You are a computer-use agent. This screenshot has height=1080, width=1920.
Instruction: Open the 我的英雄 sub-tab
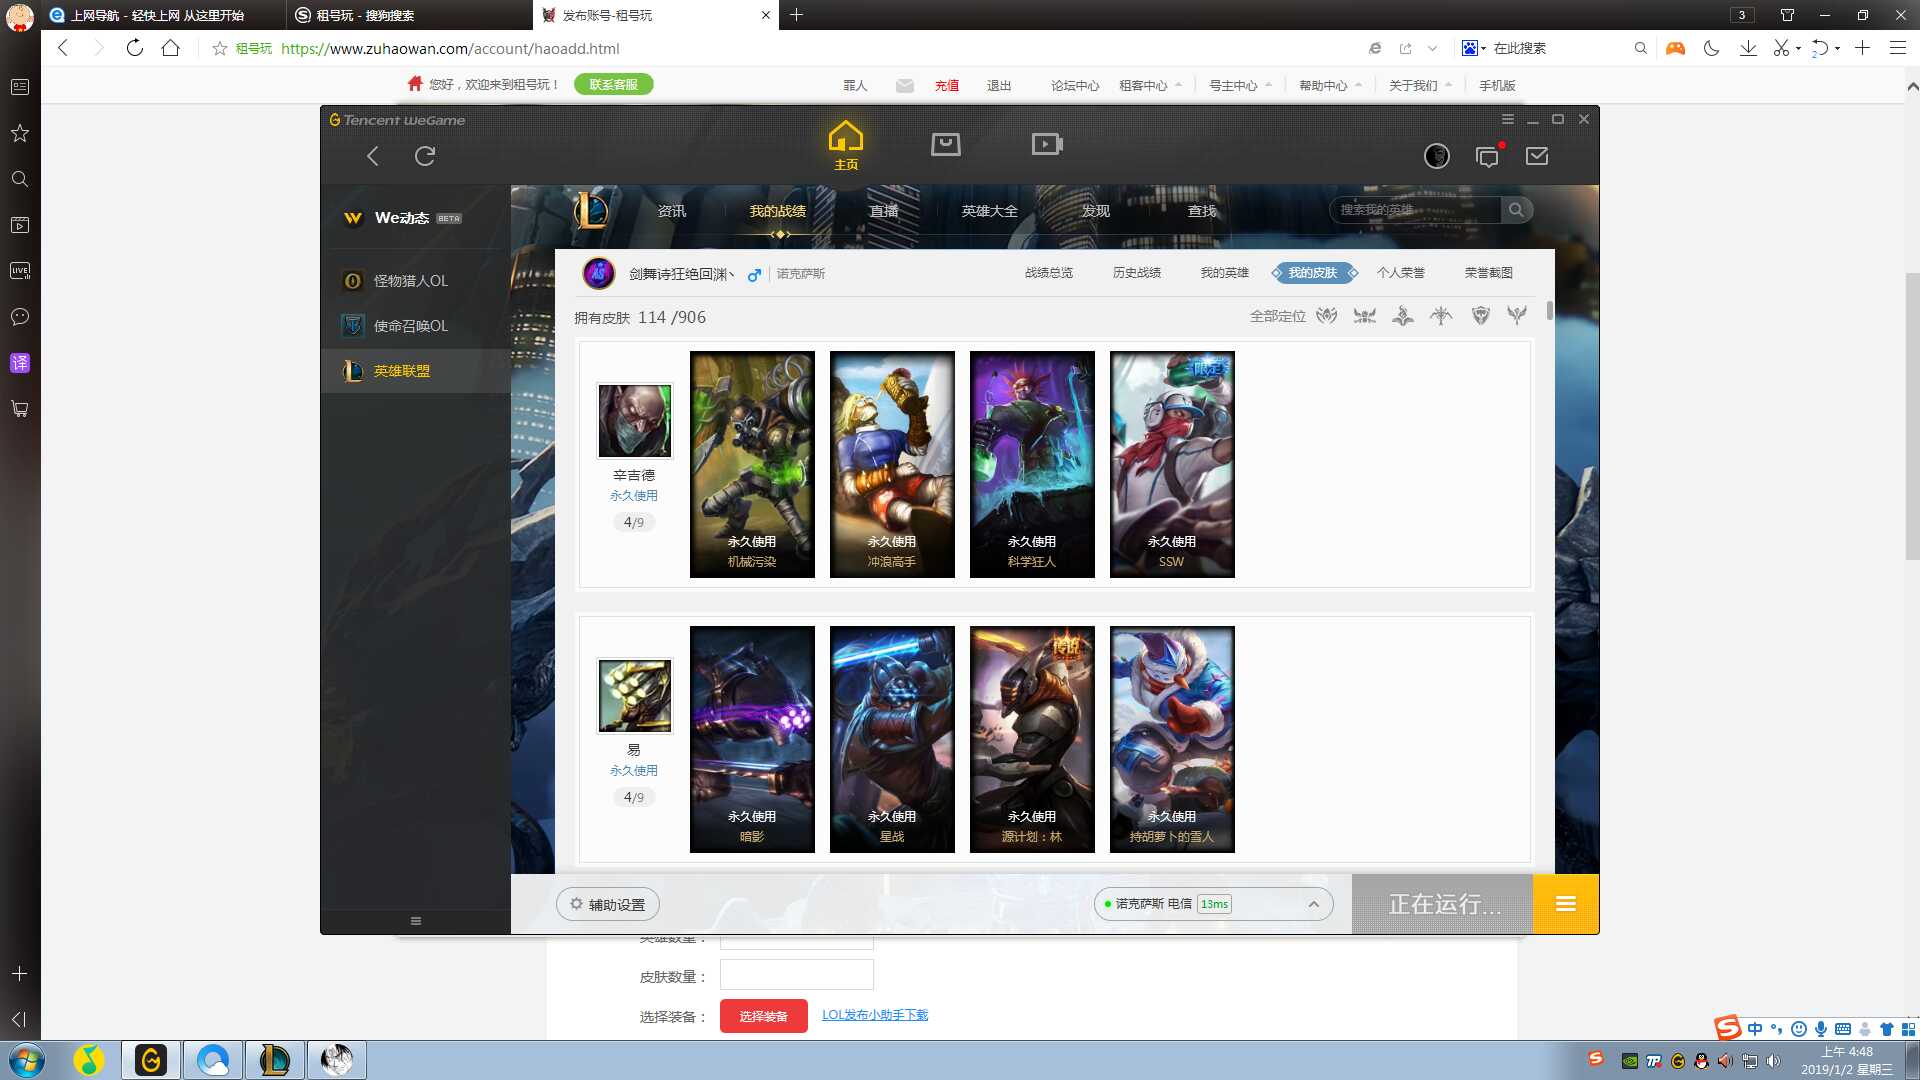(x=1225, y=273)
